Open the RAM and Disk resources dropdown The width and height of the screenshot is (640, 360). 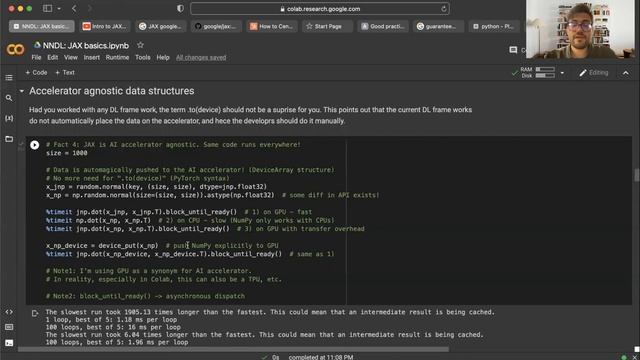click(x=562, y=73)
